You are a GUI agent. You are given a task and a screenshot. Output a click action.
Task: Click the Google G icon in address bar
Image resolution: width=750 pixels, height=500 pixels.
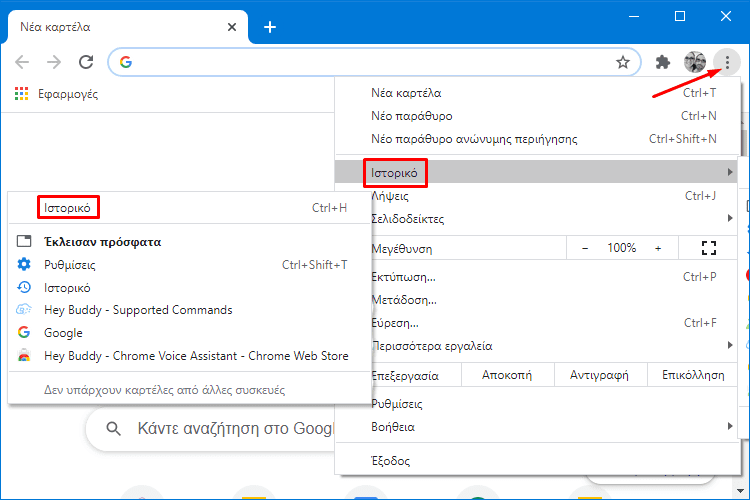(x=126, y=62)
